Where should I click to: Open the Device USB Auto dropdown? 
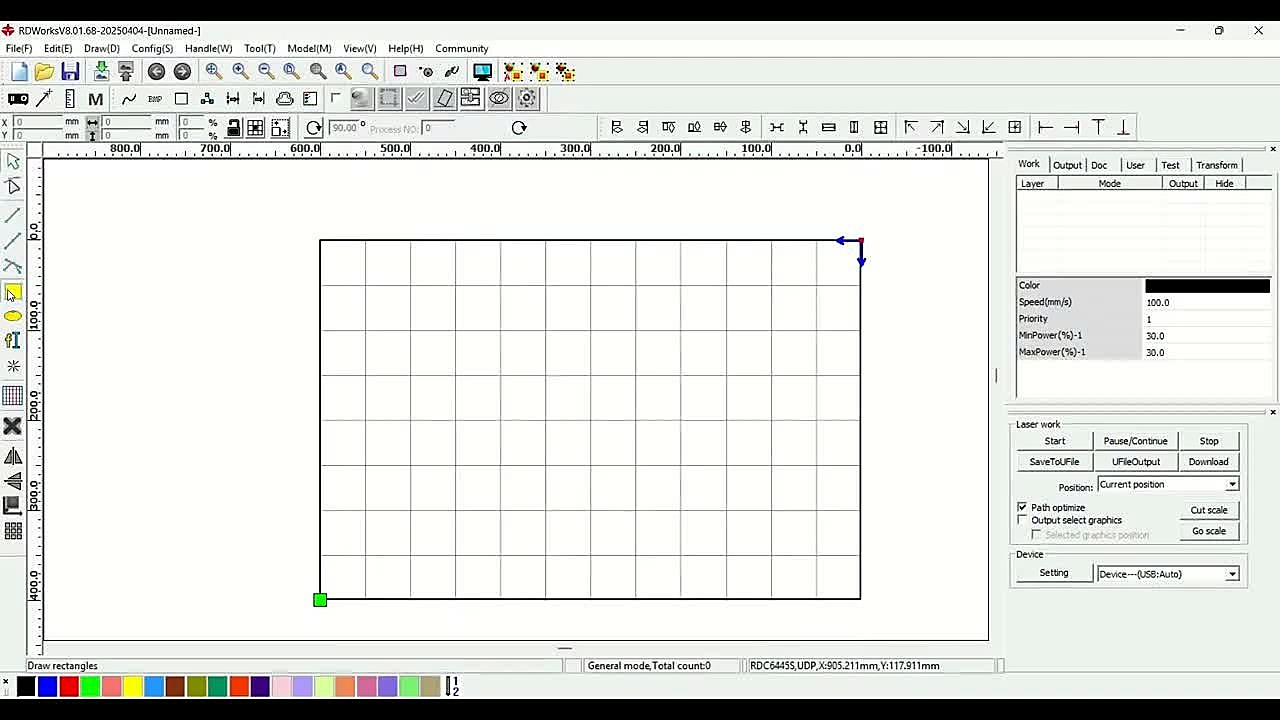[1168, 574]
